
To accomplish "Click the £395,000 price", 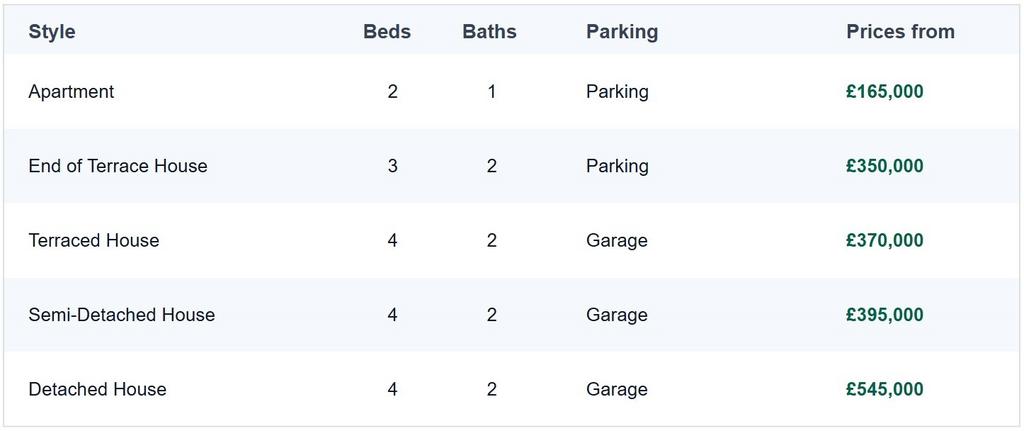I will point(884,315).
